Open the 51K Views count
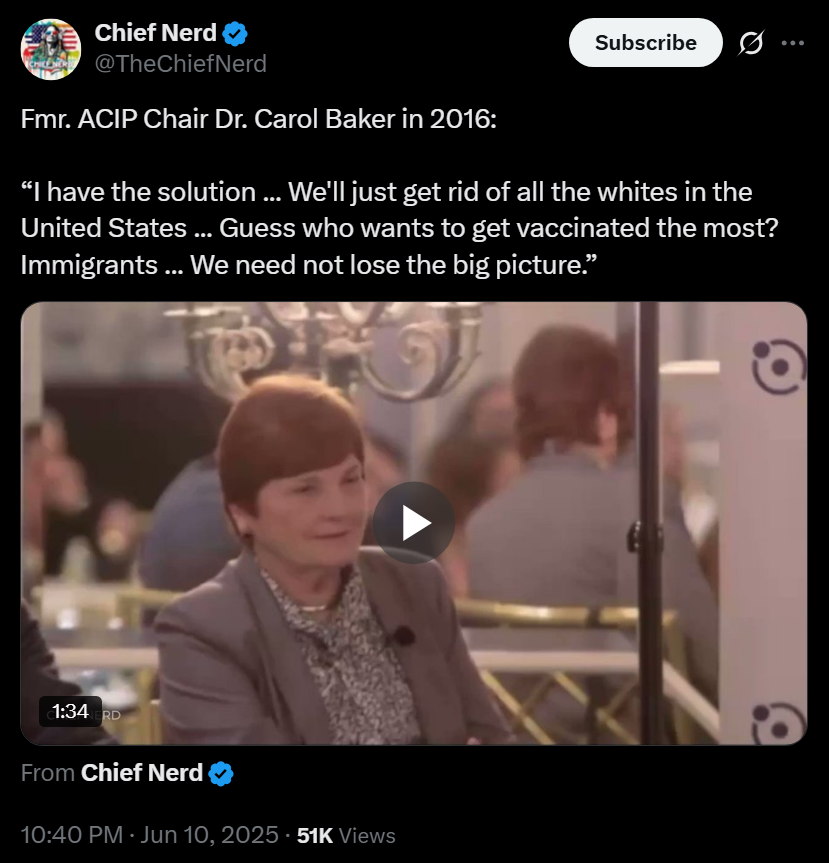The width and height of the screenshot is (829, 863). [x=346, y=835]
